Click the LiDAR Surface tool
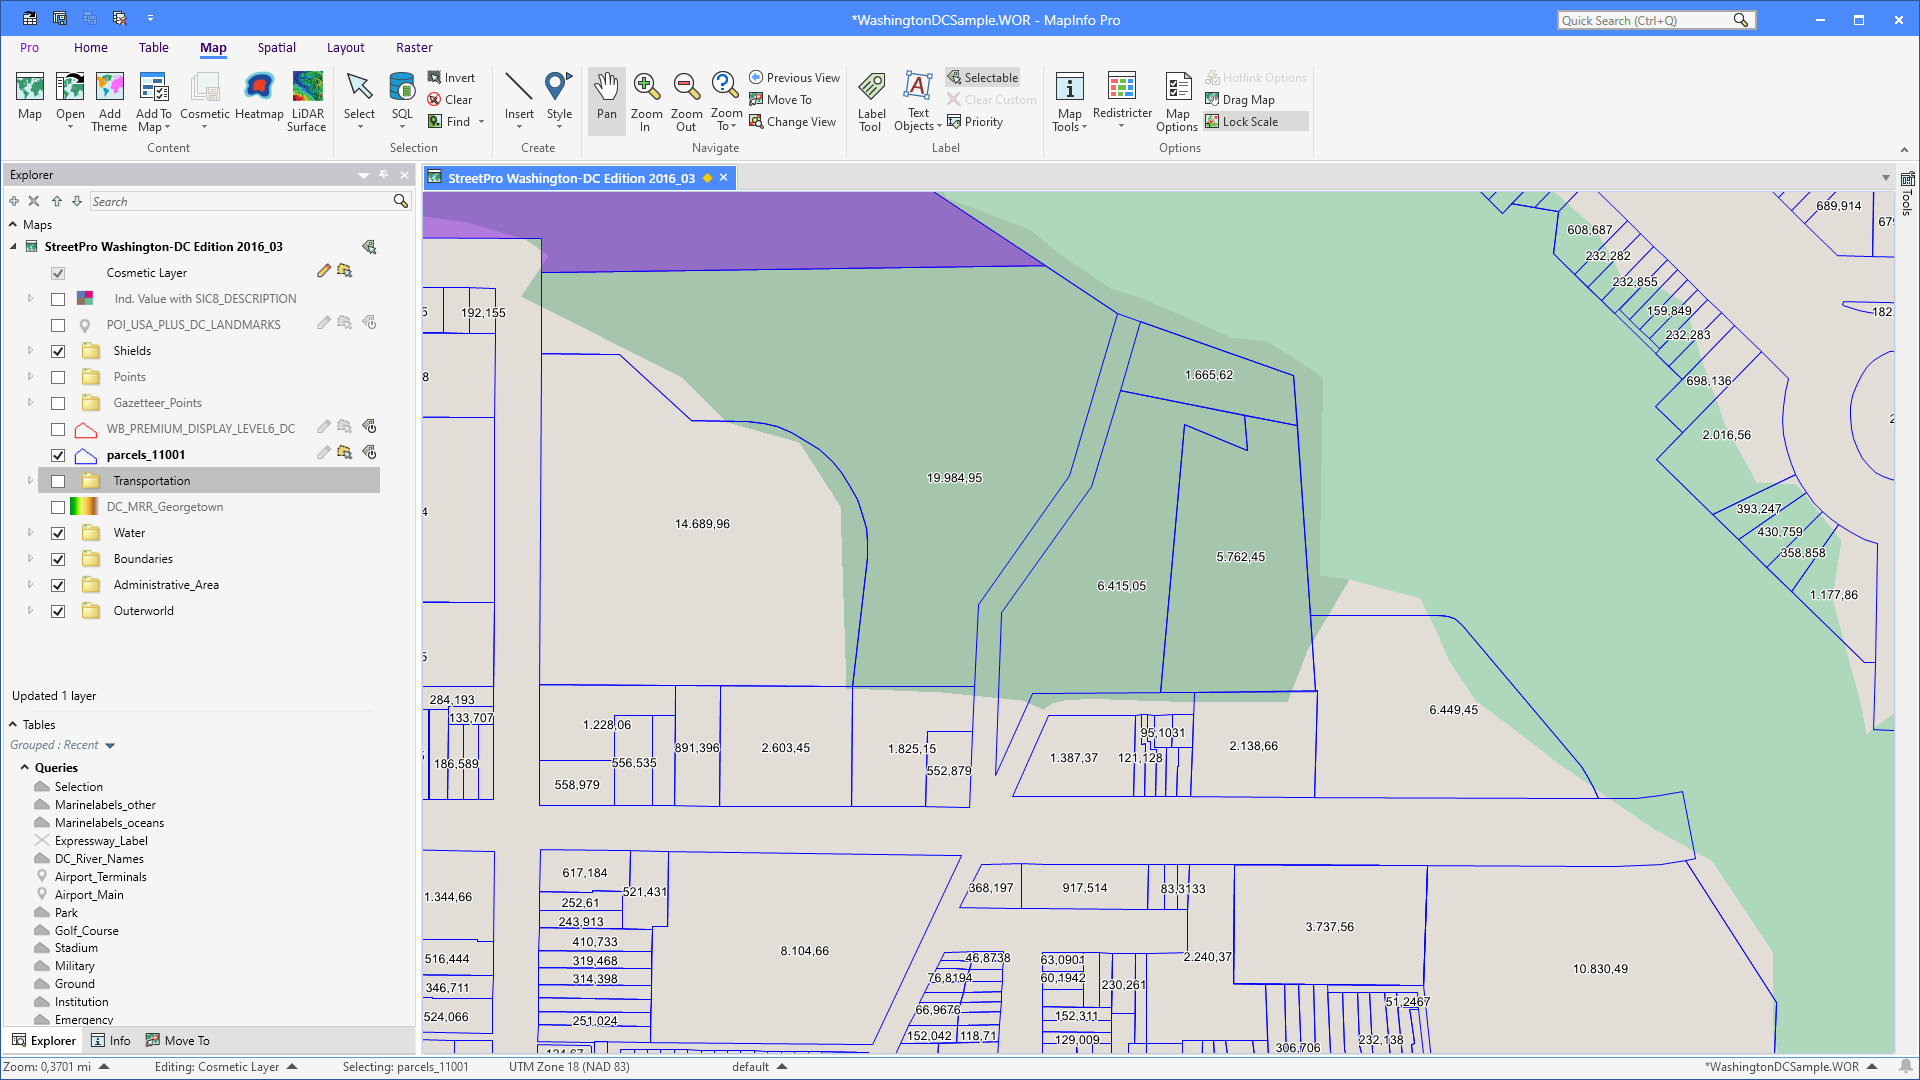 pos(307,100)
